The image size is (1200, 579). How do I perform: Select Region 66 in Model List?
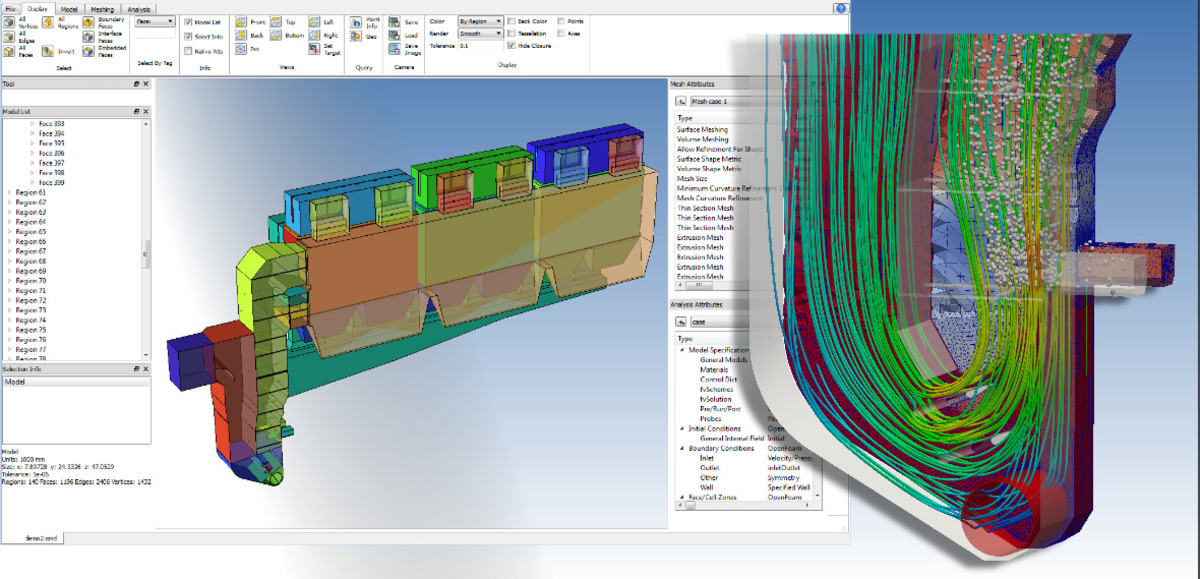(x=30, y=242)
